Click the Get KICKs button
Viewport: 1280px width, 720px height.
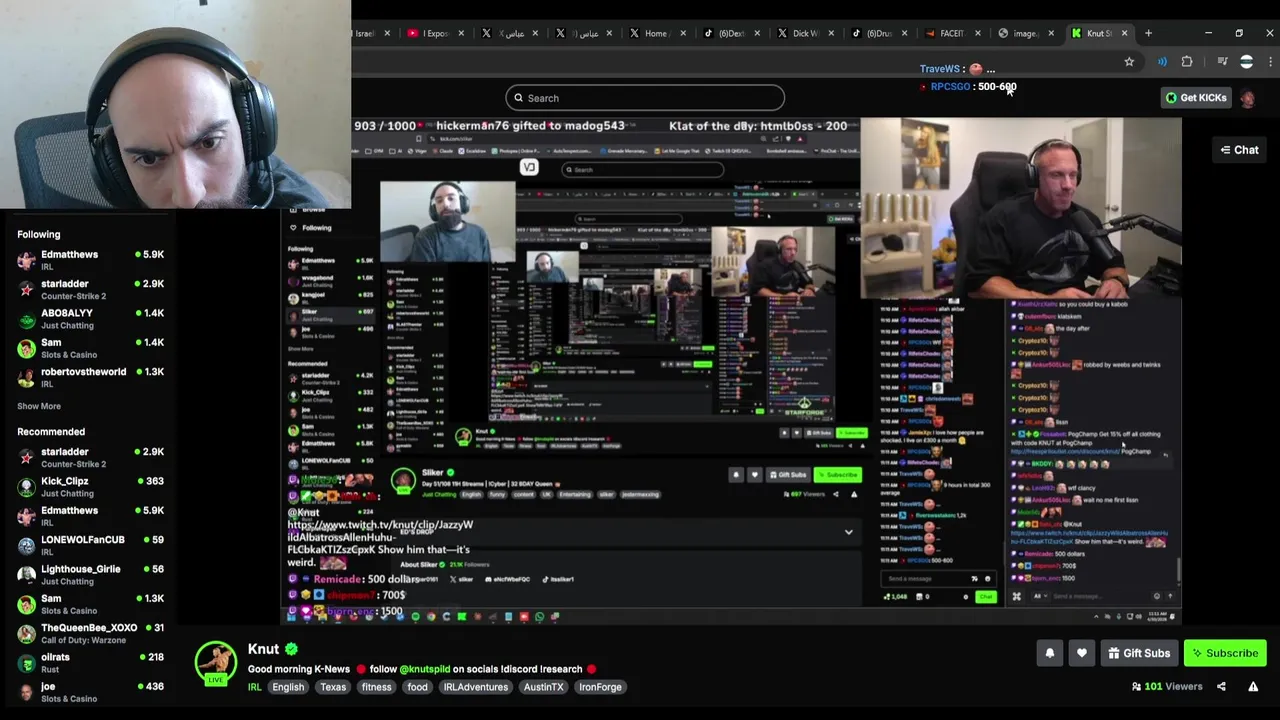(1195, 98)
